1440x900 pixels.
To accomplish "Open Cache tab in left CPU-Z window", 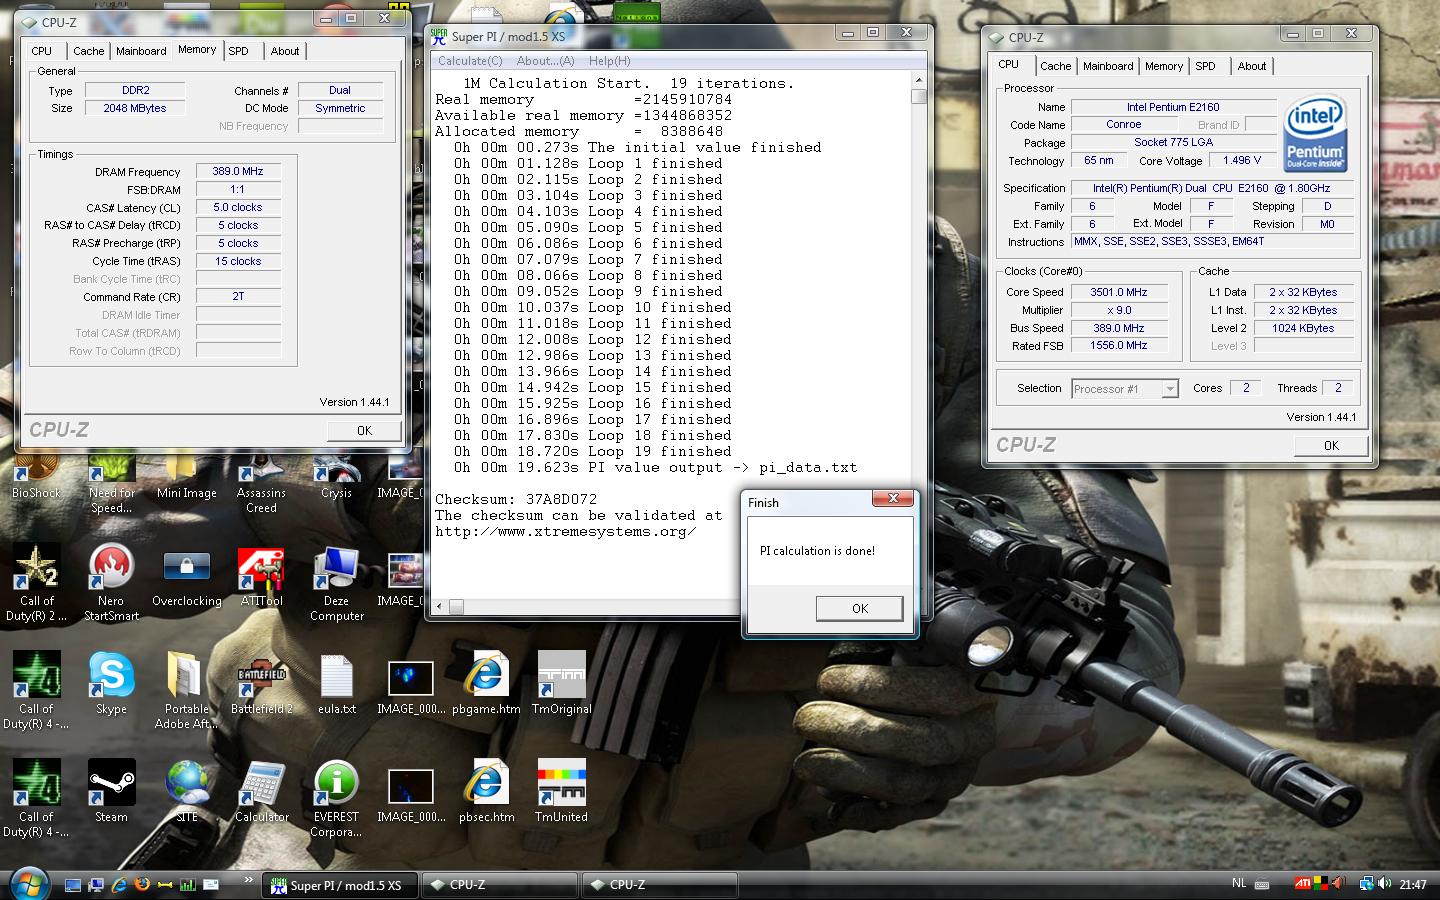I will (x=88, y=51).
